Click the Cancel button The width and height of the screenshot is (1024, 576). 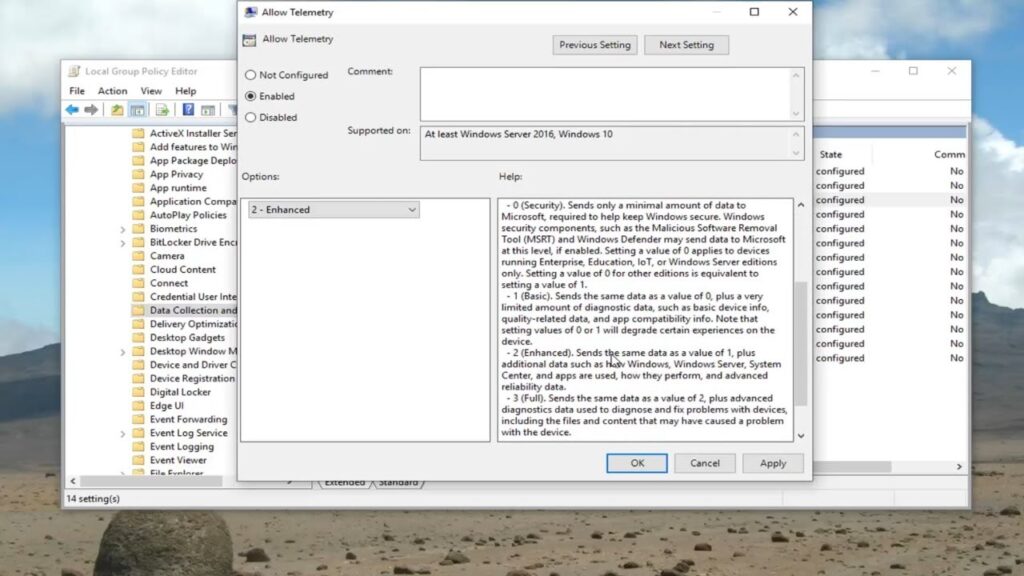pos(705,463)
